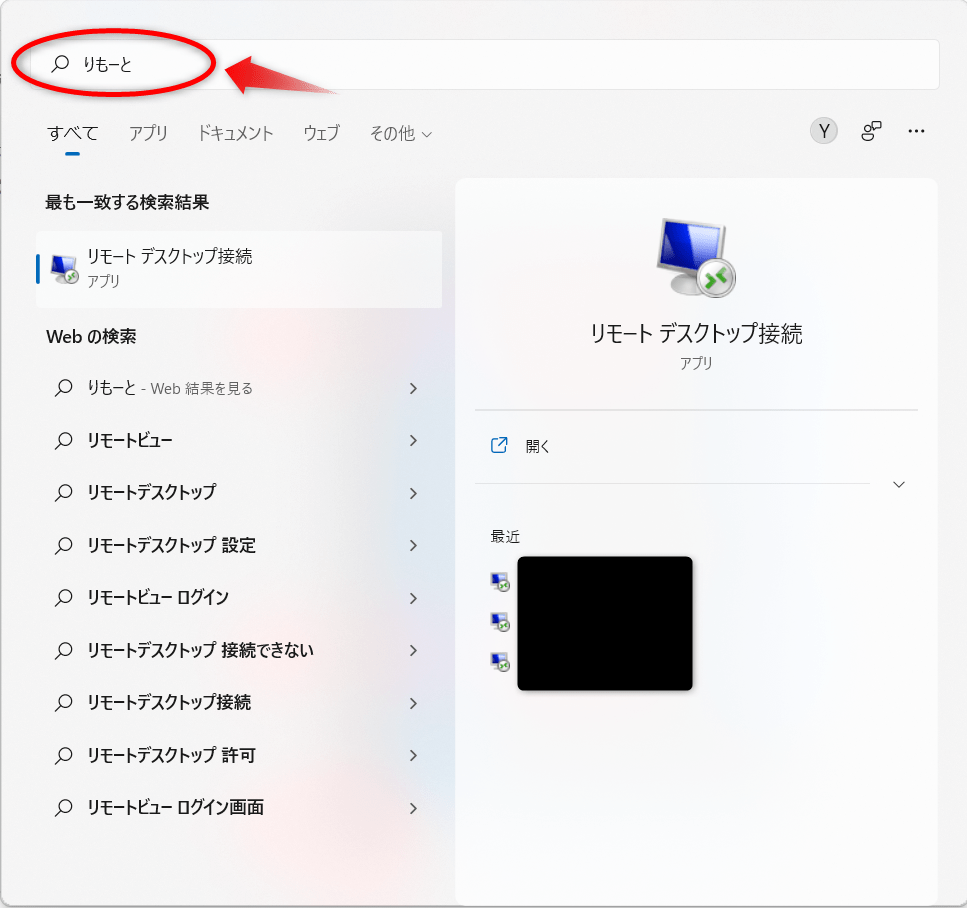Expand arrow for リモートデスクトップ suggestion
Screen dimensions: 967x908
pos(413,493)
